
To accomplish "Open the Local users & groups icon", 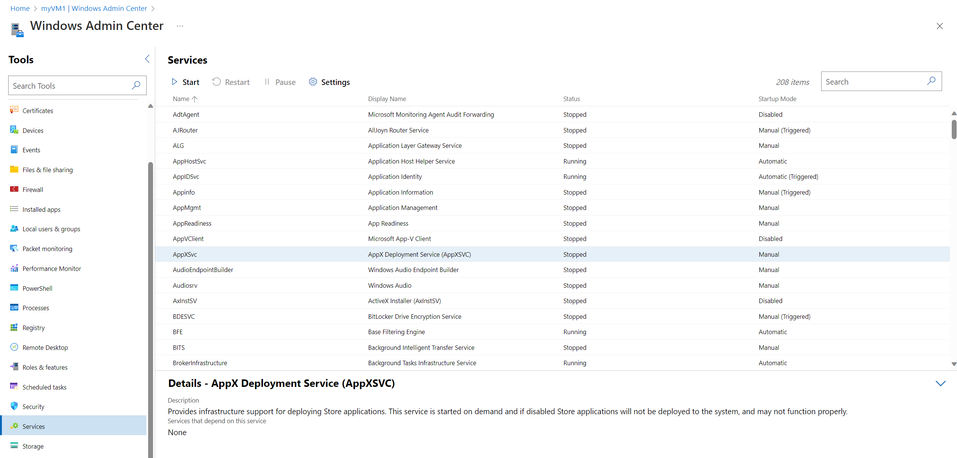I will coord(14,229).
